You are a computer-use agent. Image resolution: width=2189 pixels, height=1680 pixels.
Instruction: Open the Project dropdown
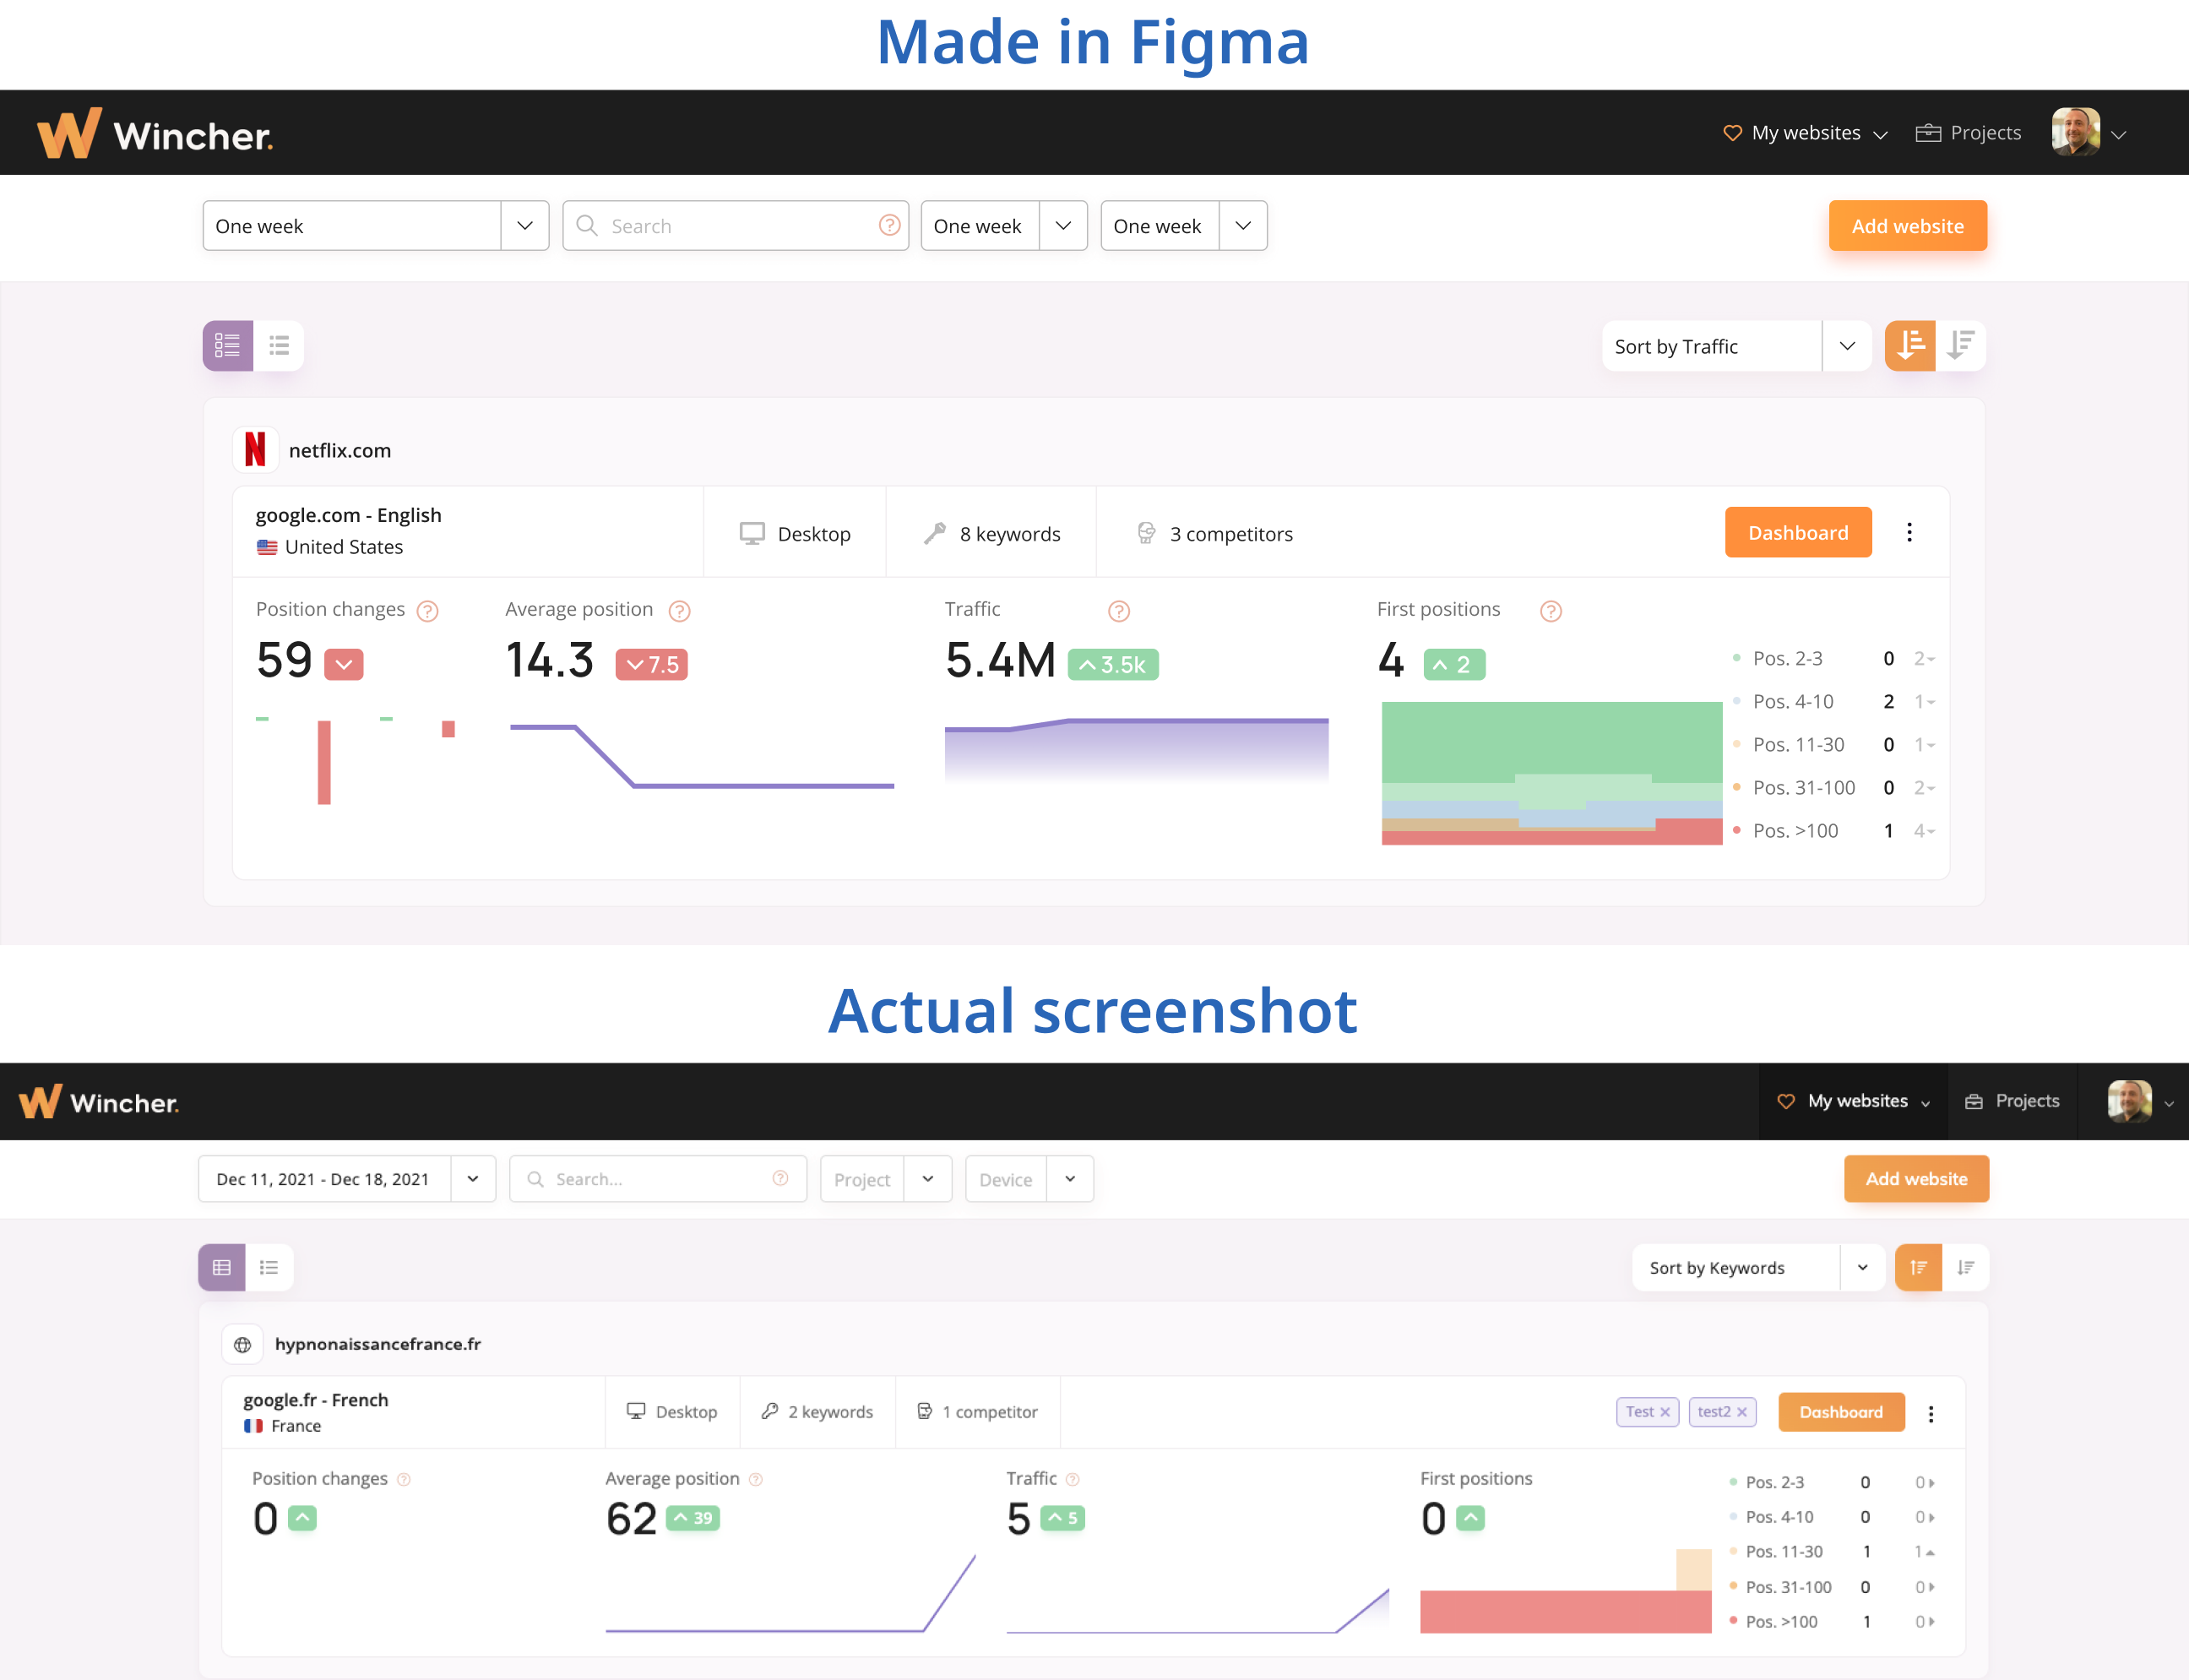coord(885,1179)
